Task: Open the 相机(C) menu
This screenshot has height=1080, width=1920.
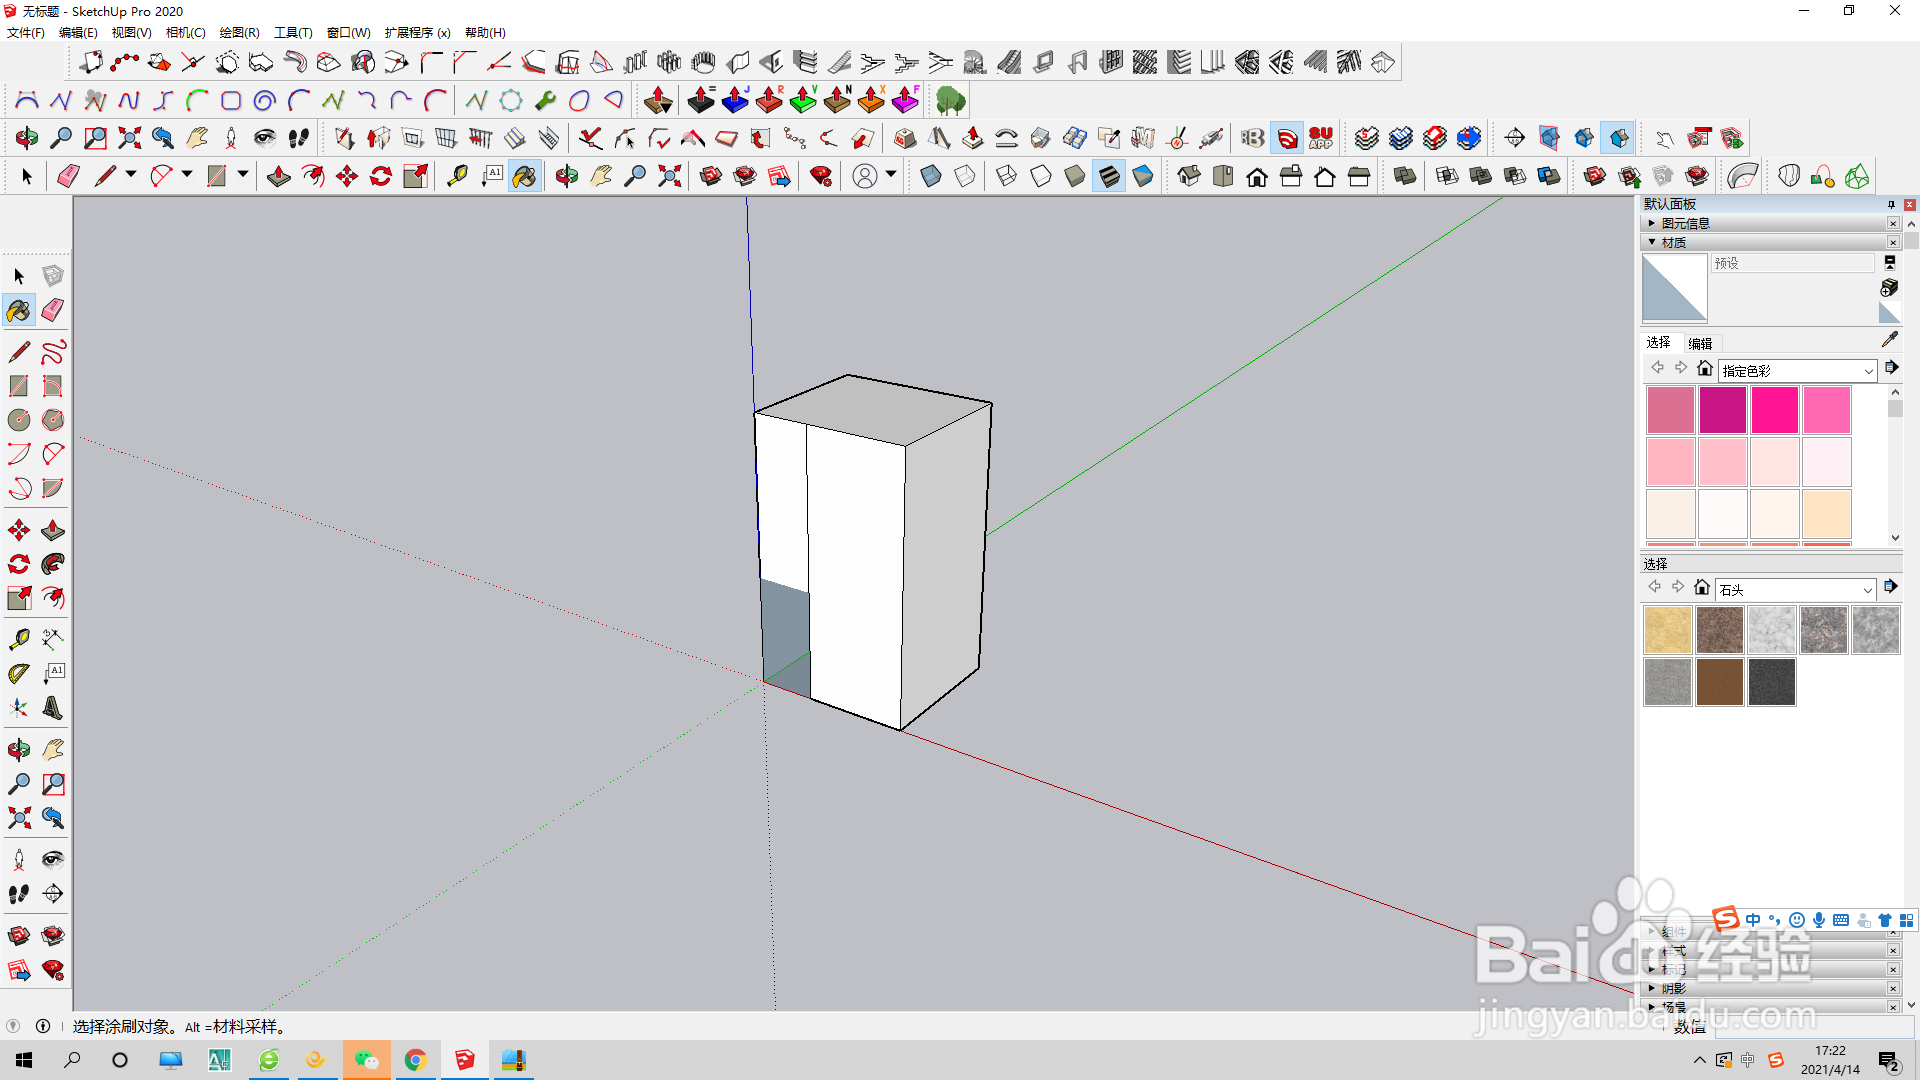Action: 185,32
